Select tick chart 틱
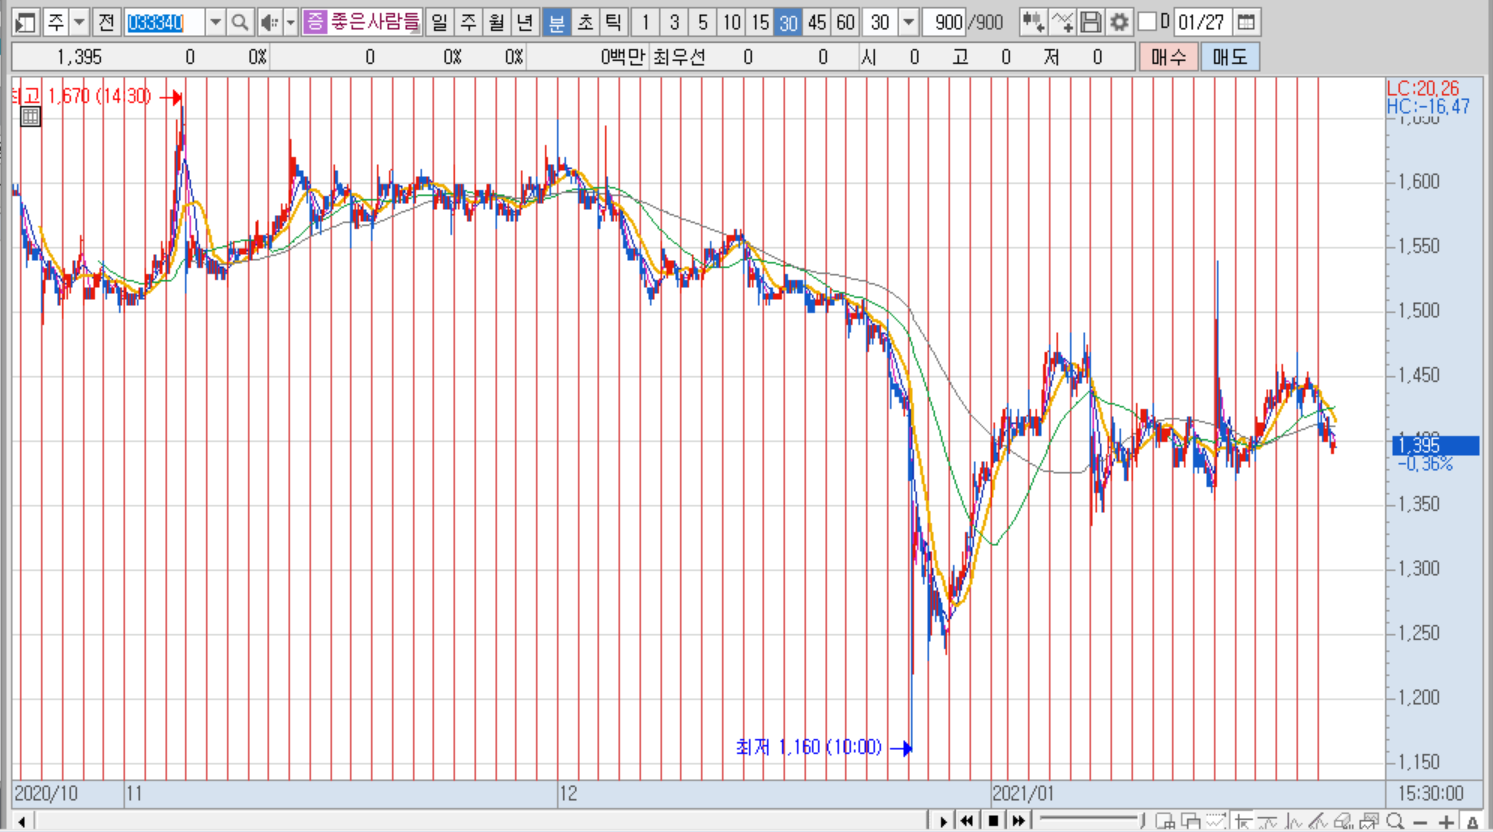Screen dimensions: 1493x832 tap(614, 22)
